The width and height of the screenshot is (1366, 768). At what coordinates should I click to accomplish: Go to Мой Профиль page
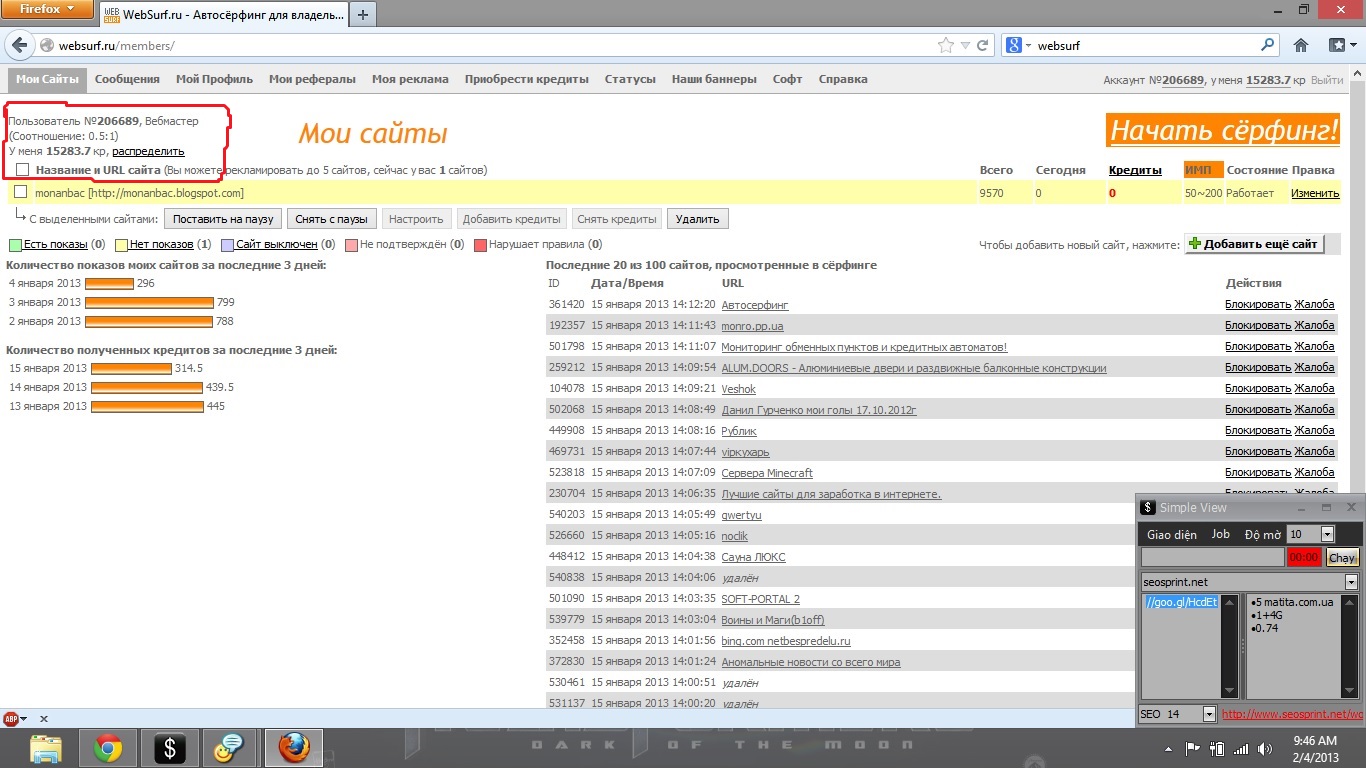pyautogui.click(x=214, y=80)
